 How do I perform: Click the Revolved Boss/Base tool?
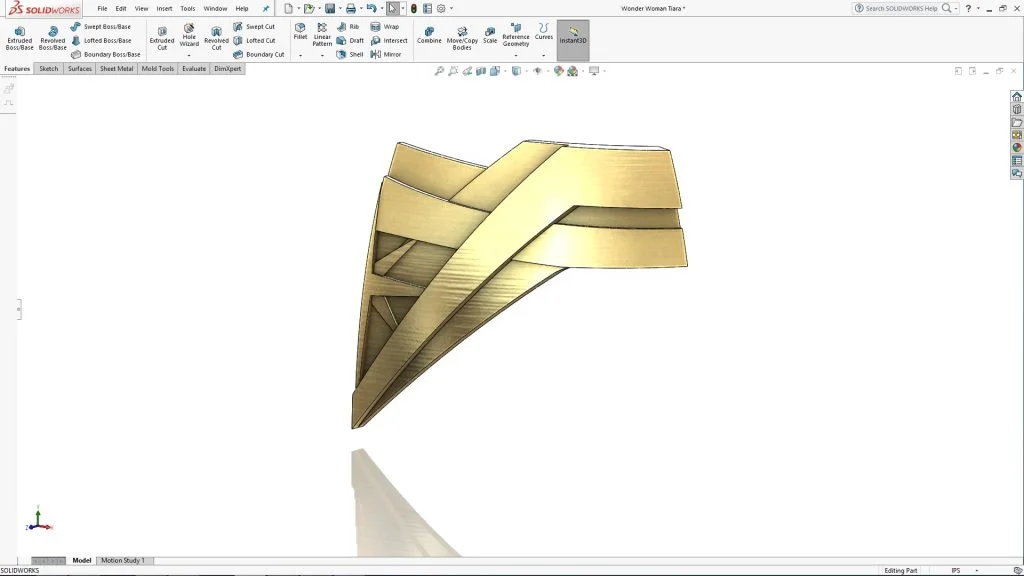coord(52,37)
